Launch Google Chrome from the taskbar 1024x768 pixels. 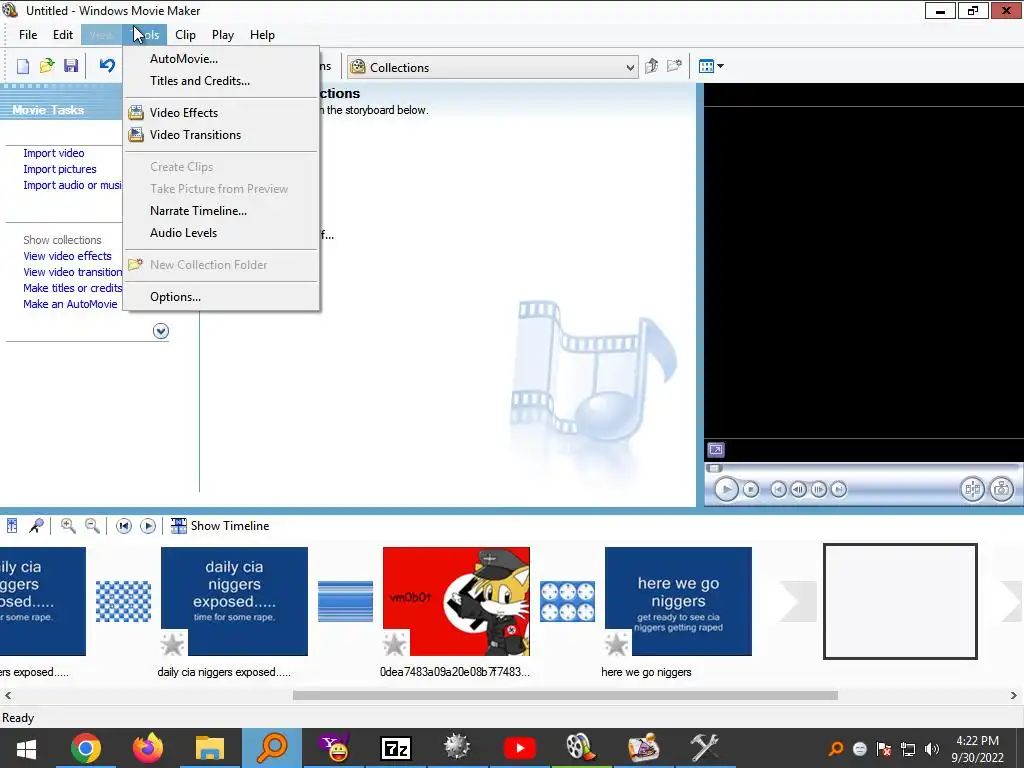(x=86, y=748)
